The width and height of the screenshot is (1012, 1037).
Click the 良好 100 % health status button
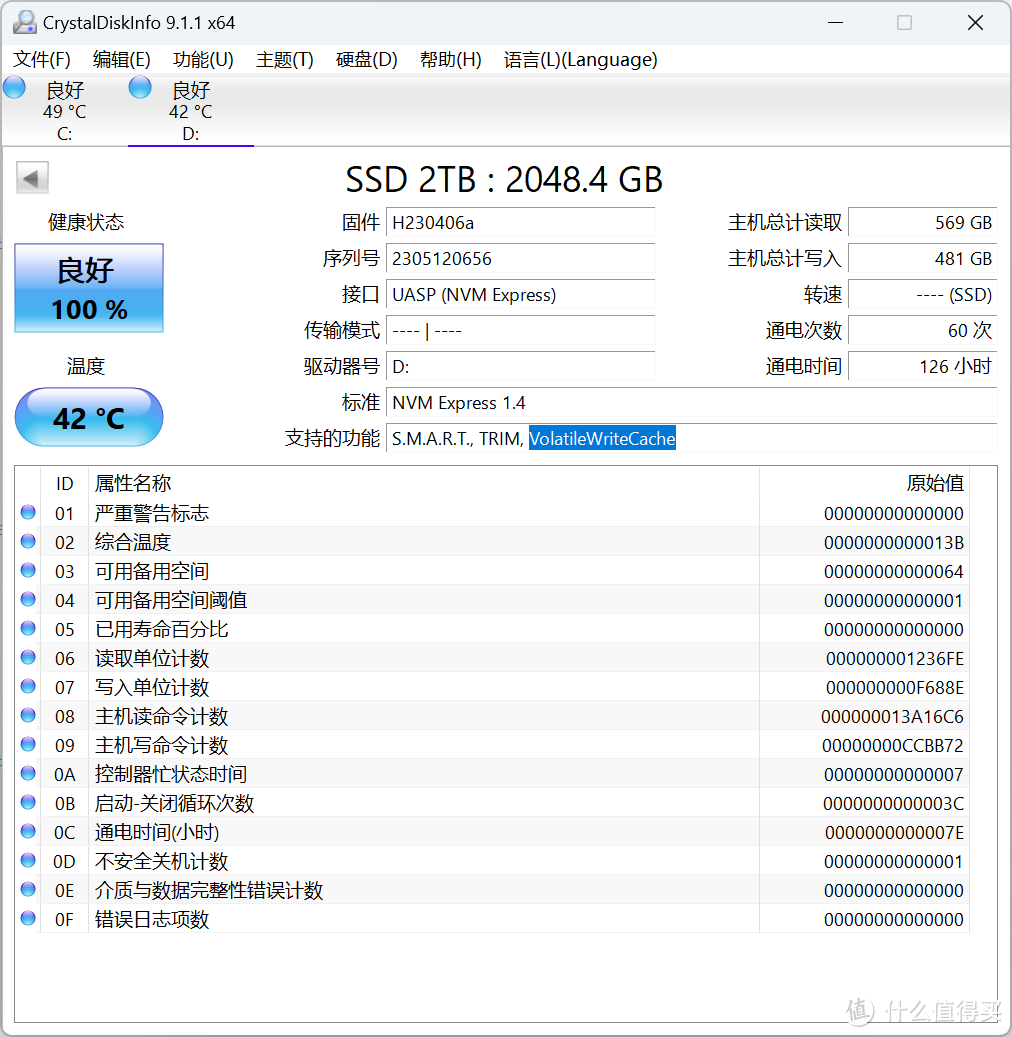click(89, 288)
